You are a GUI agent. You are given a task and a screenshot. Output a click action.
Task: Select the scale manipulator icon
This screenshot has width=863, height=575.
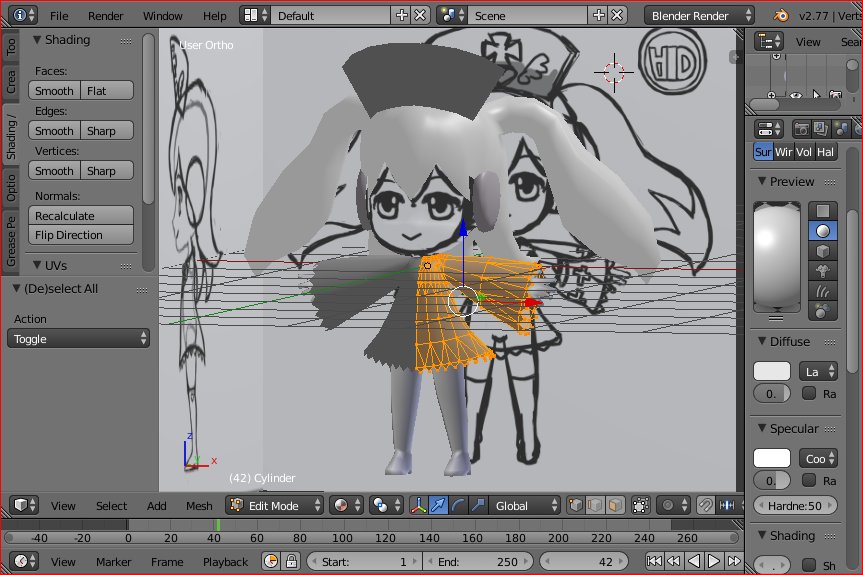tap(478, 505)
